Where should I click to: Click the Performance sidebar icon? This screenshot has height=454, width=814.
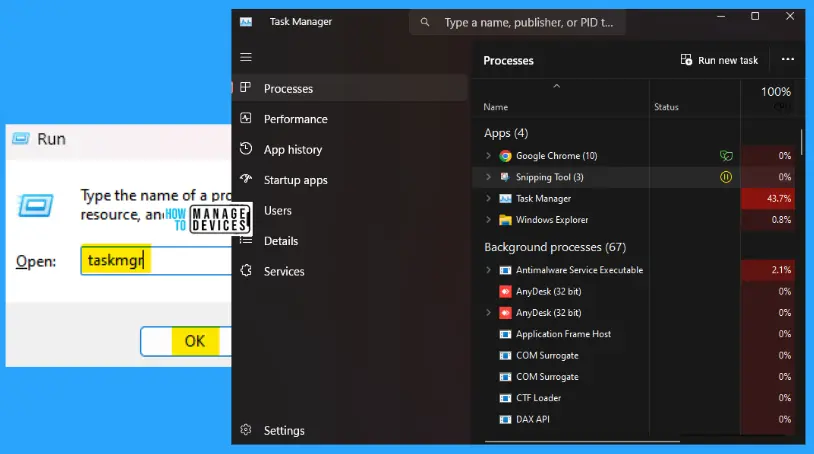(246, 118)
